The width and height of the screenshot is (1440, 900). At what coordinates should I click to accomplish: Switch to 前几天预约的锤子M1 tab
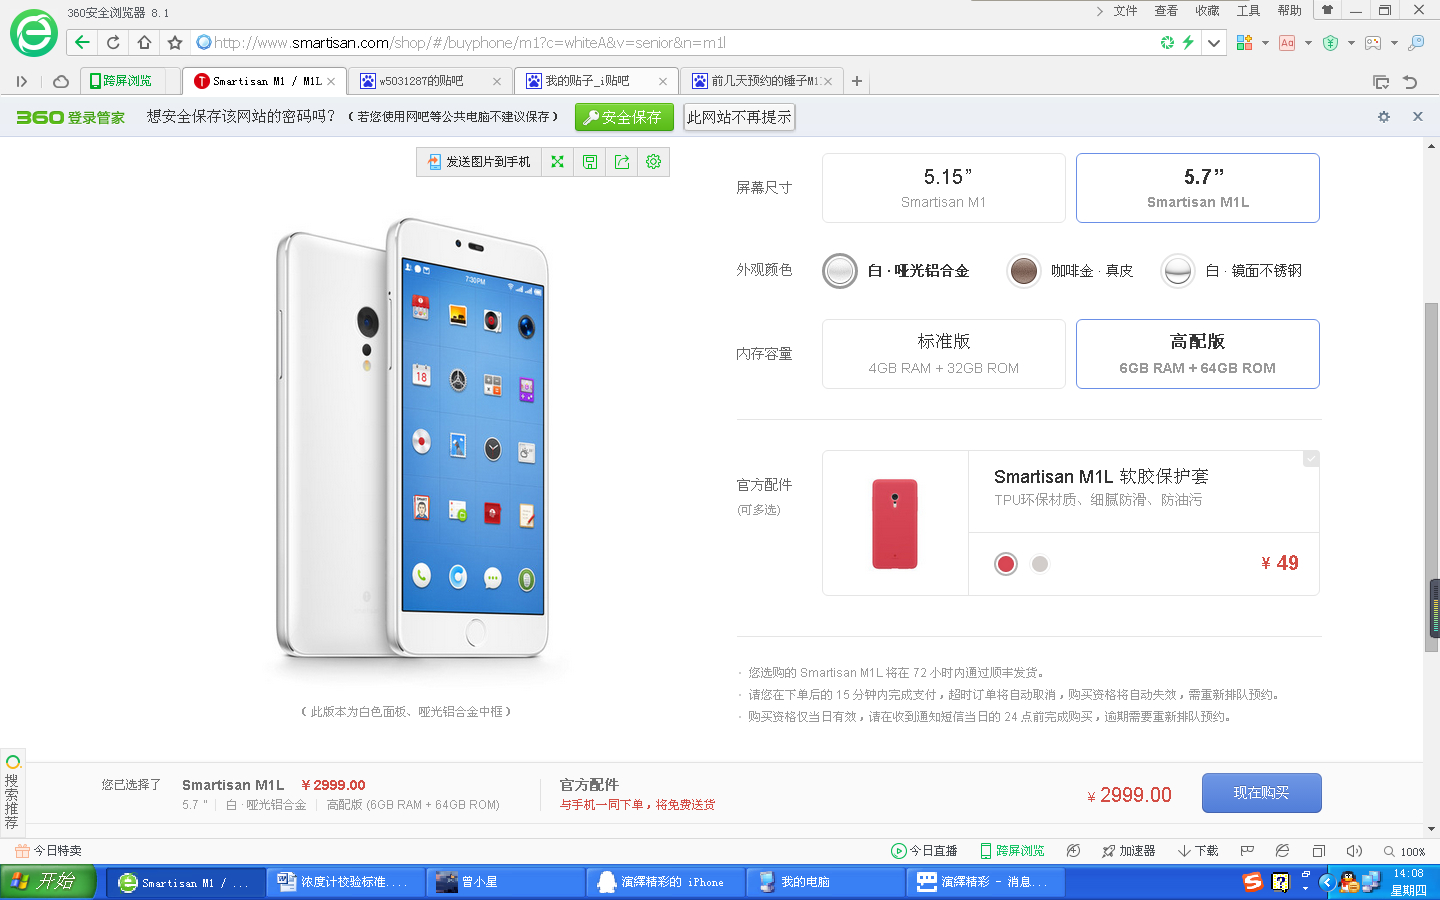tap(762, 81)
